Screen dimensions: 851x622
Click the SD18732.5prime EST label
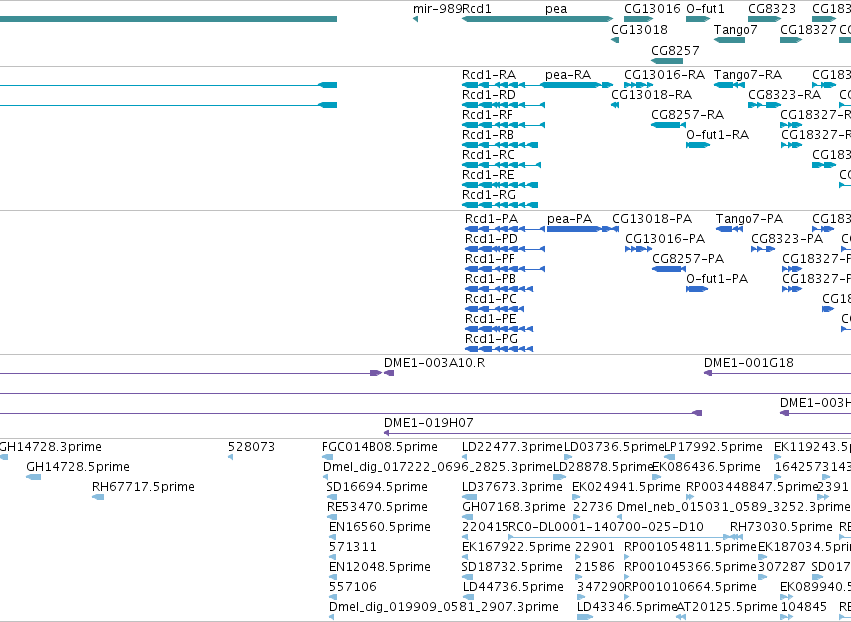[512, 567]
